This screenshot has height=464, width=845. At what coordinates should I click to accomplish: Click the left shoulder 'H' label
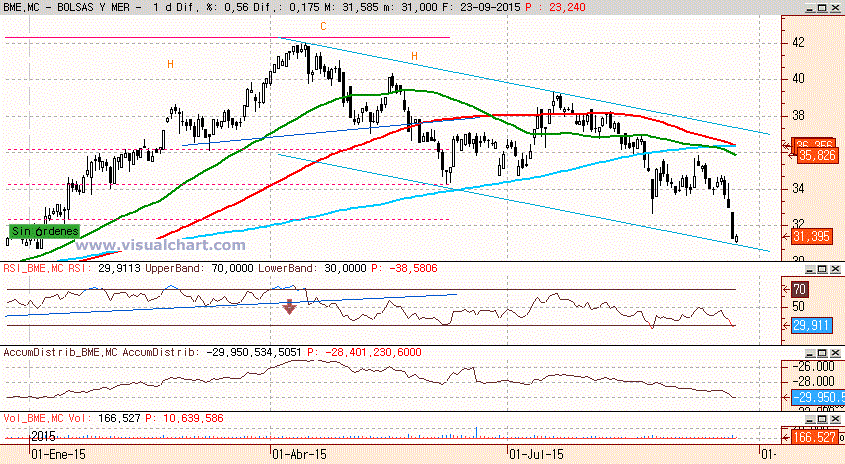click(x=170, y=65)
